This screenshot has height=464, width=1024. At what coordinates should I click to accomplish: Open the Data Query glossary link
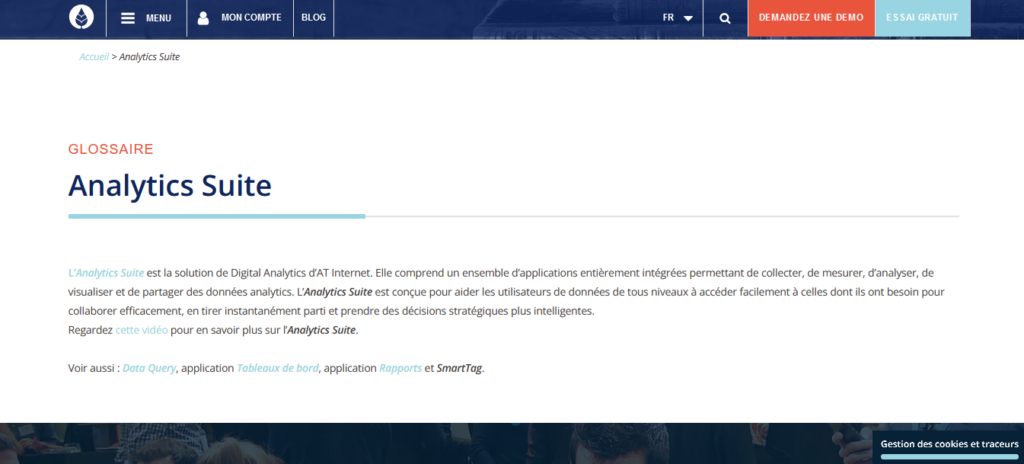(x=150, y=368)
